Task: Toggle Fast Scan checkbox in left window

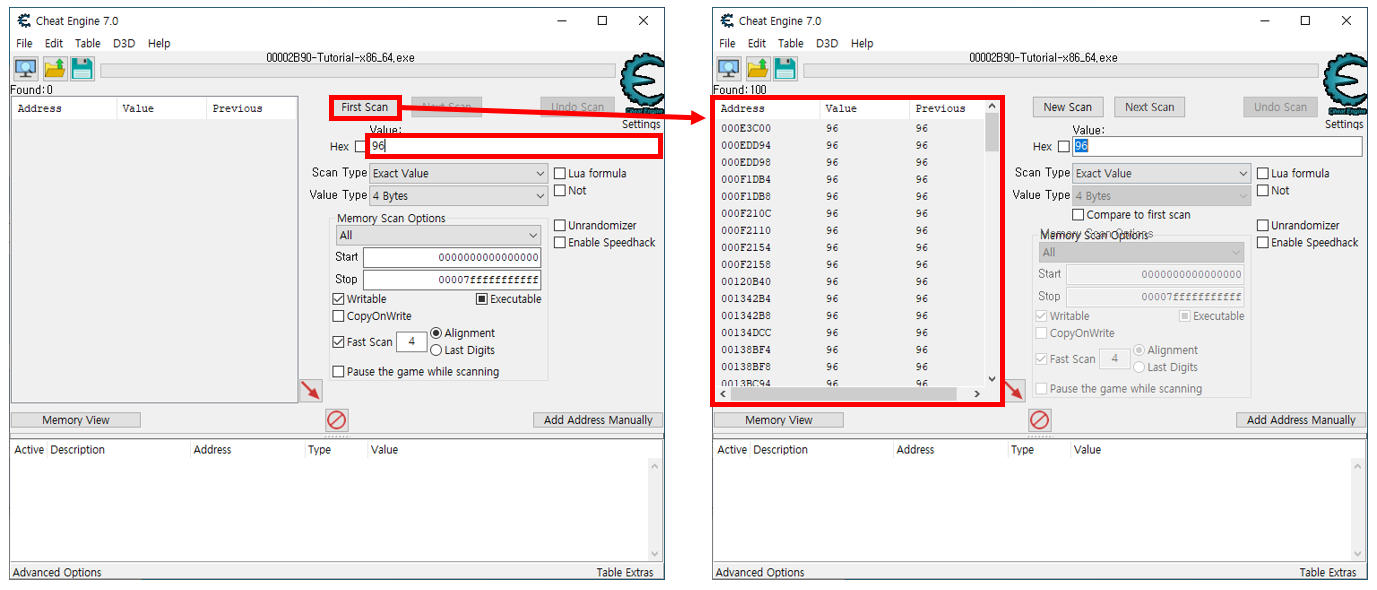Action: click(339, 342)
